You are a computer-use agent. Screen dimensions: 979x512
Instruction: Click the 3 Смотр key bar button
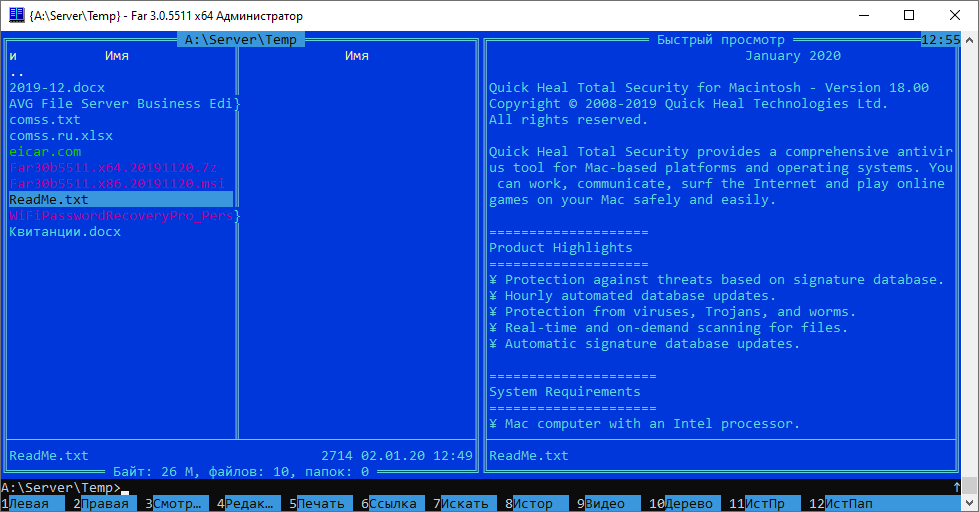pos(177,503)
